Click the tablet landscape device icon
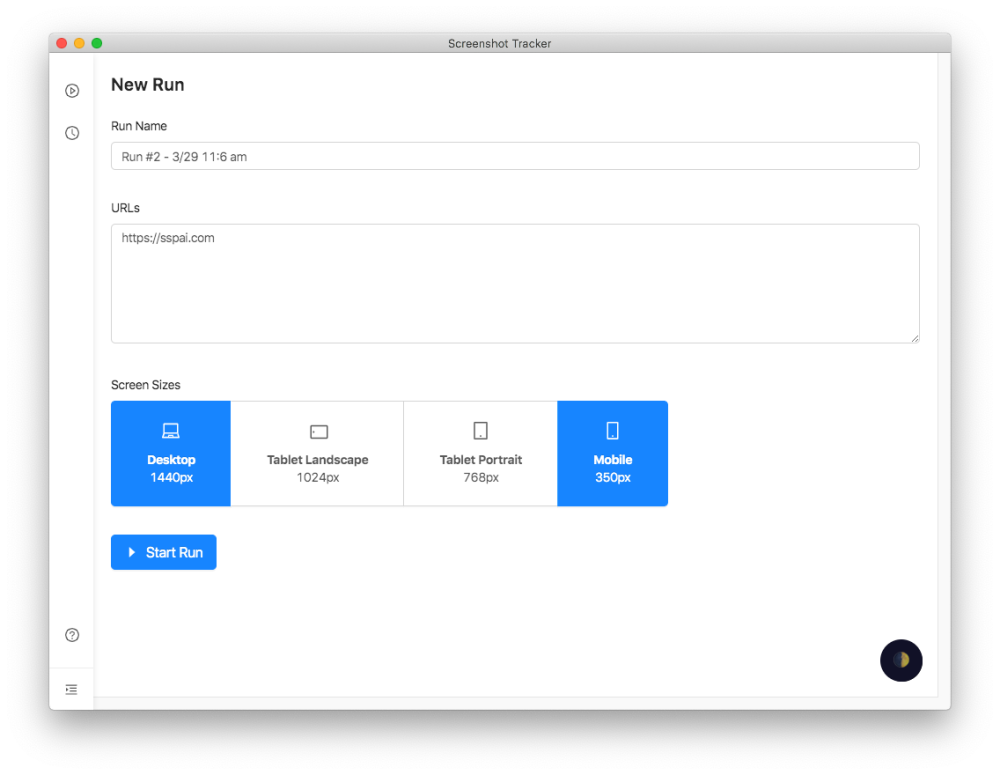Viewport: 1000px width, 775px height. (319, 432)
